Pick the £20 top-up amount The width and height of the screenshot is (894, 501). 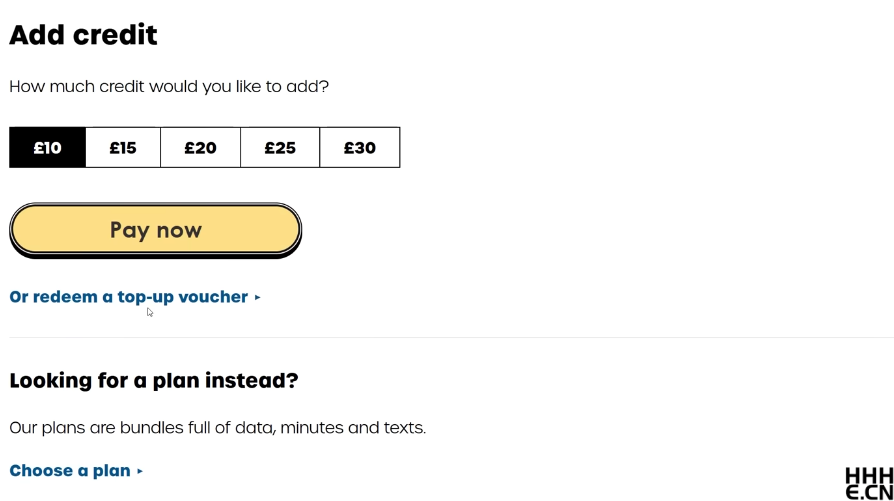point(200,148)
